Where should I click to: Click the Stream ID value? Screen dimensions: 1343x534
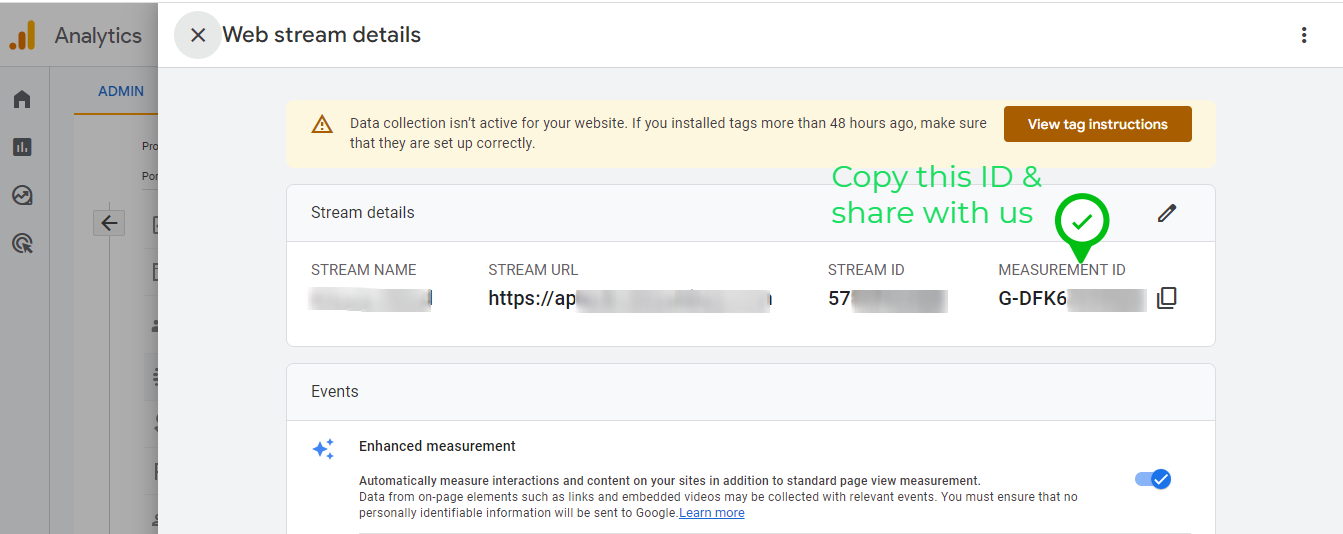tap(887, 298)
